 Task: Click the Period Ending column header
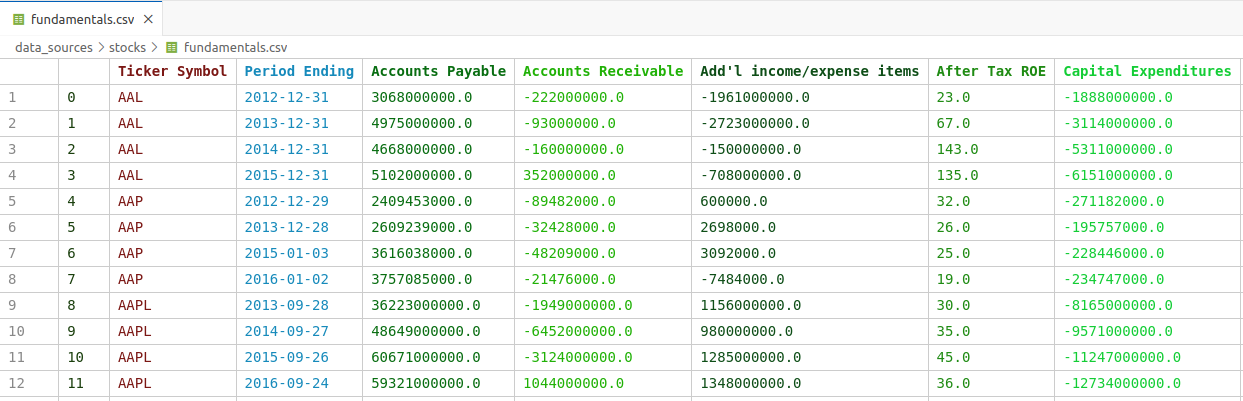coord(299,71)
